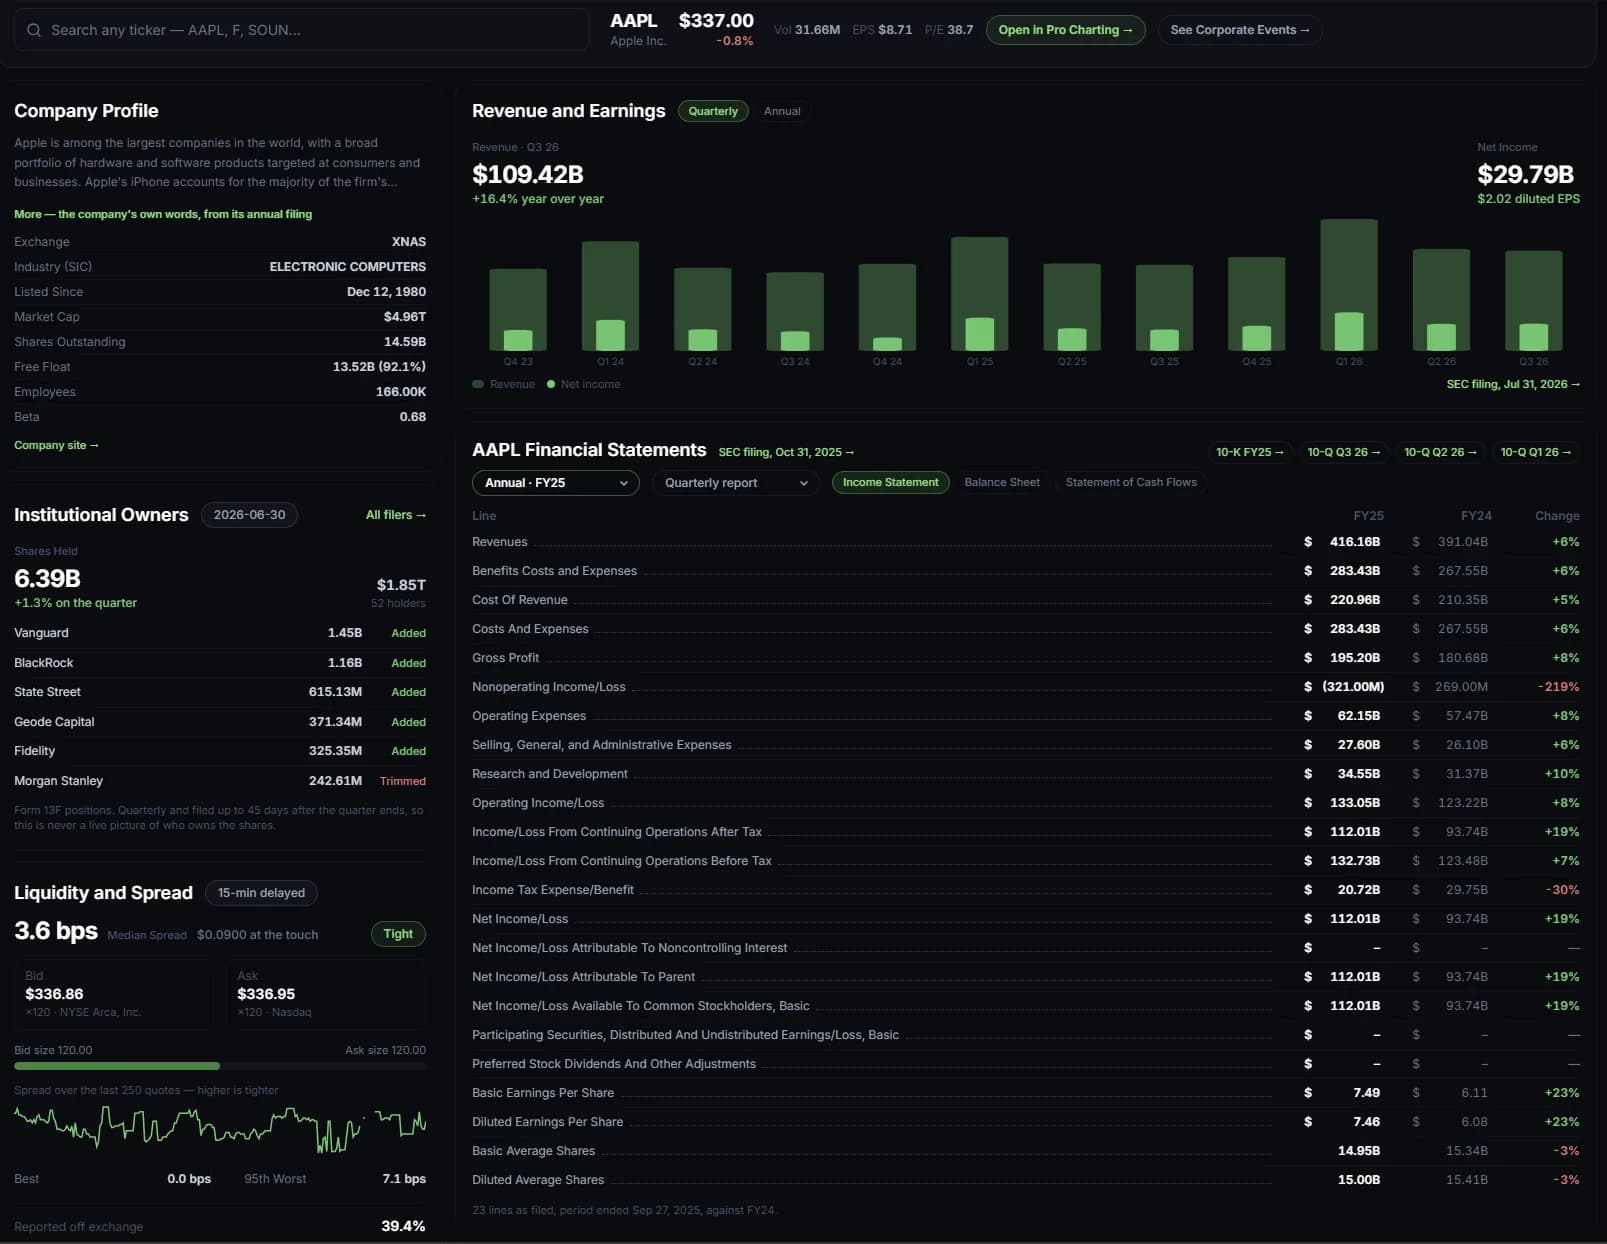The image size is (1607, 1244).
Task: Open SEC filing Jul 31, 2026 link
Action: click(x=1513, y=384)
